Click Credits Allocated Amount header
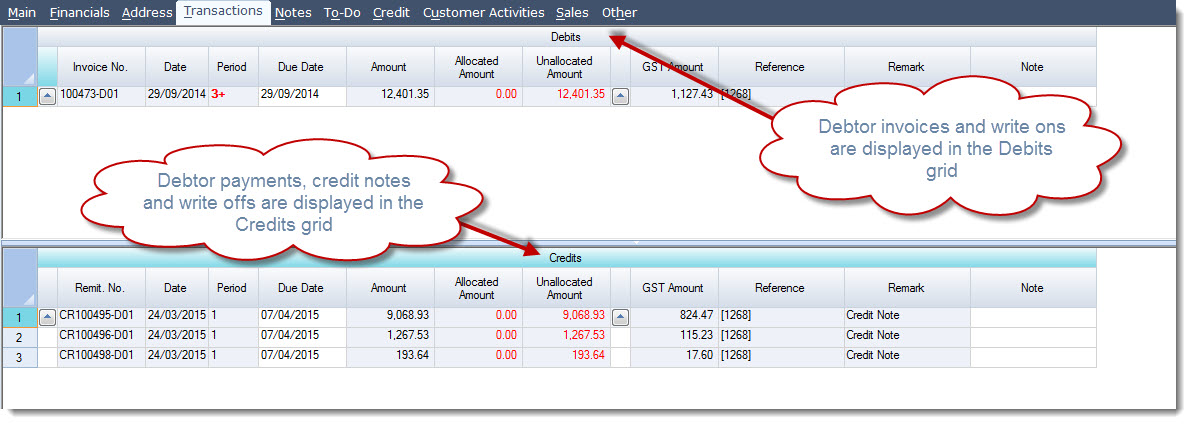This screenshot has height=424, width=1191. click(478, 288)
